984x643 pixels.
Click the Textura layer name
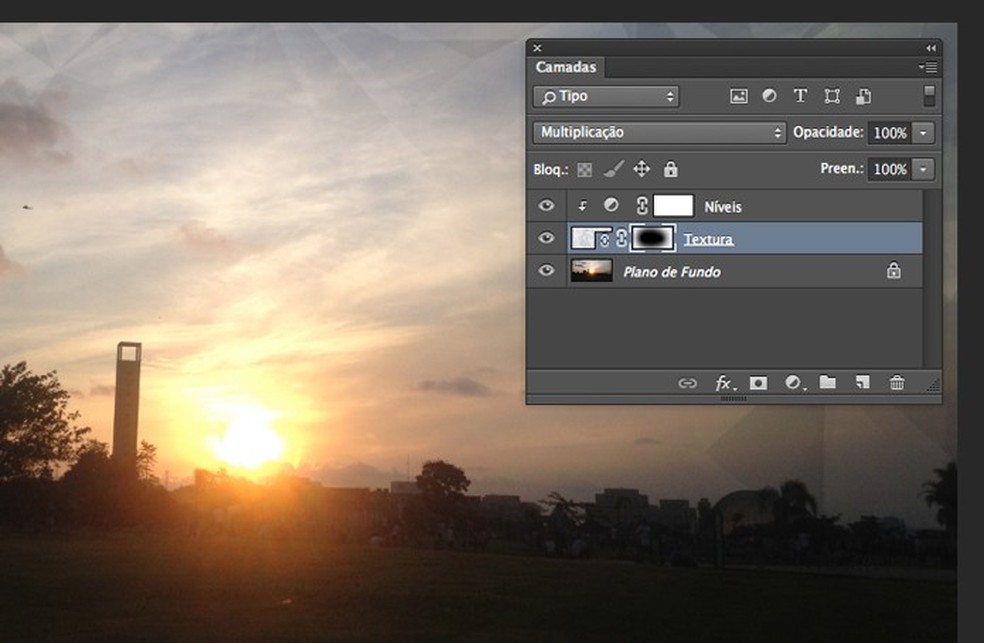(x=708, y=239)
